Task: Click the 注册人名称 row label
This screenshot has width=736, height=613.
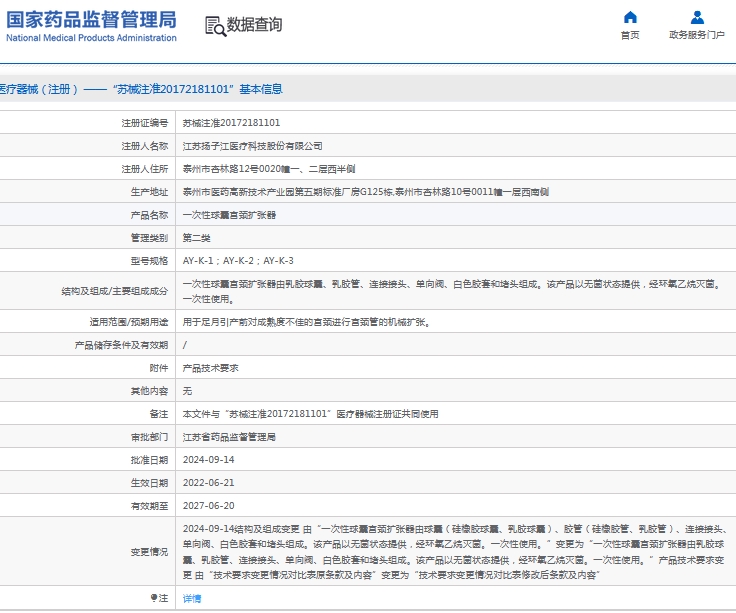Action: tap(145, 146)
